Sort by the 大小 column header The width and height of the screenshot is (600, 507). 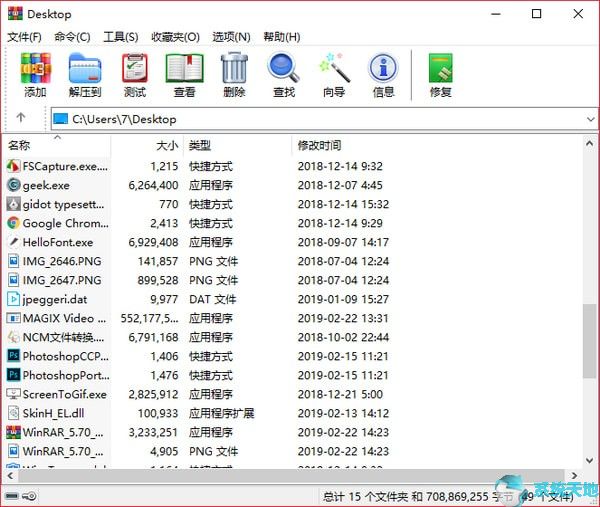[x=147, y=145]
